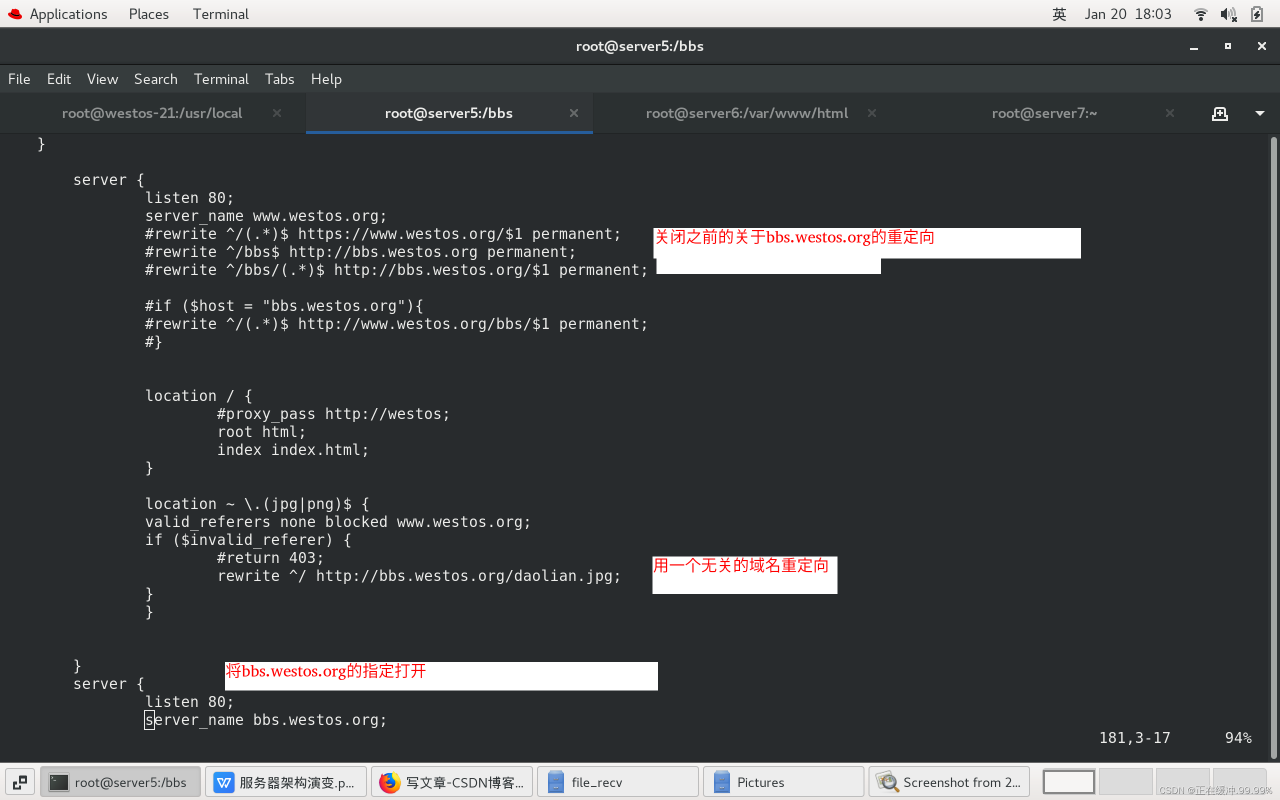Click the volume speaker icon

[1229, 14]
